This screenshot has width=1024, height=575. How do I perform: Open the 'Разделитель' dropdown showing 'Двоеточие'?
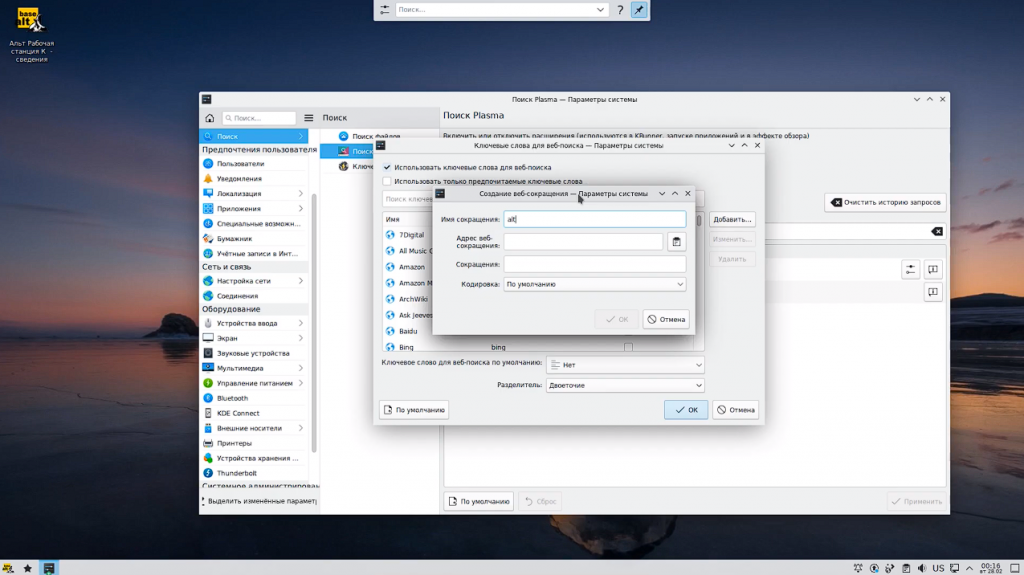click(625, 386)
